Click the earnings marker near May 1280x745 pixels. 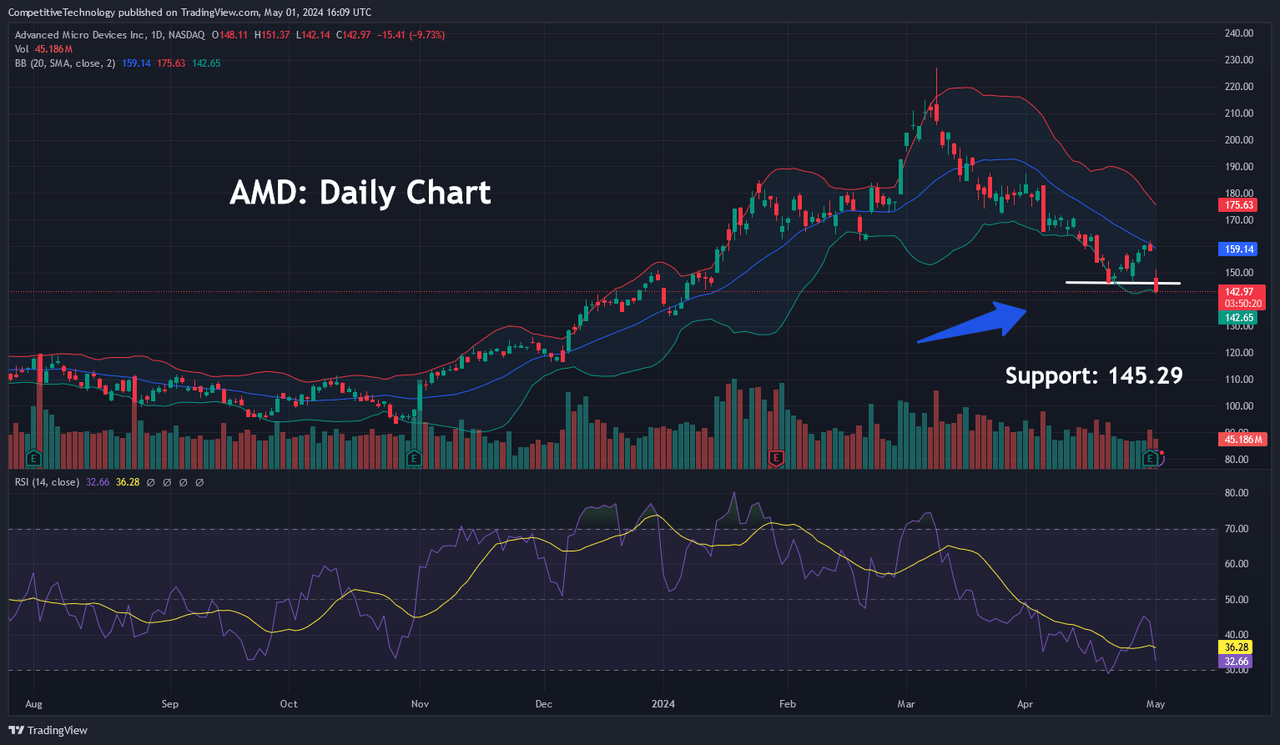pyautogui.click(x=1151, y=459)
